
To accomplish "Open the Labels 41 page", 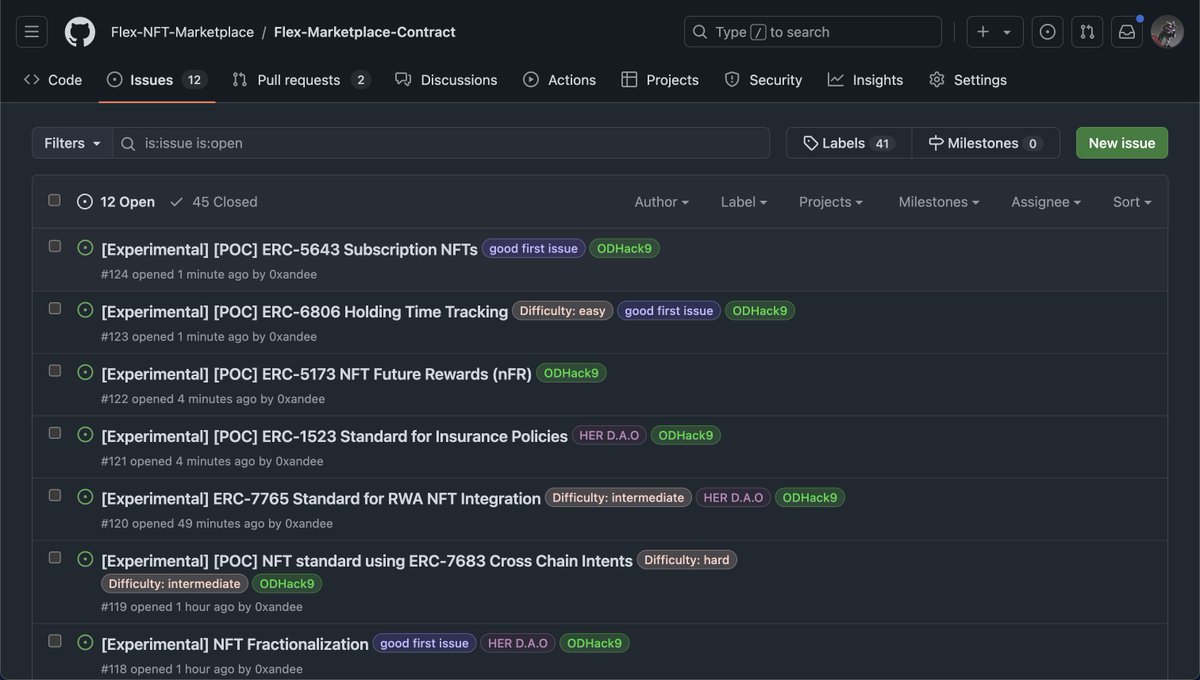I will (849, 143).
